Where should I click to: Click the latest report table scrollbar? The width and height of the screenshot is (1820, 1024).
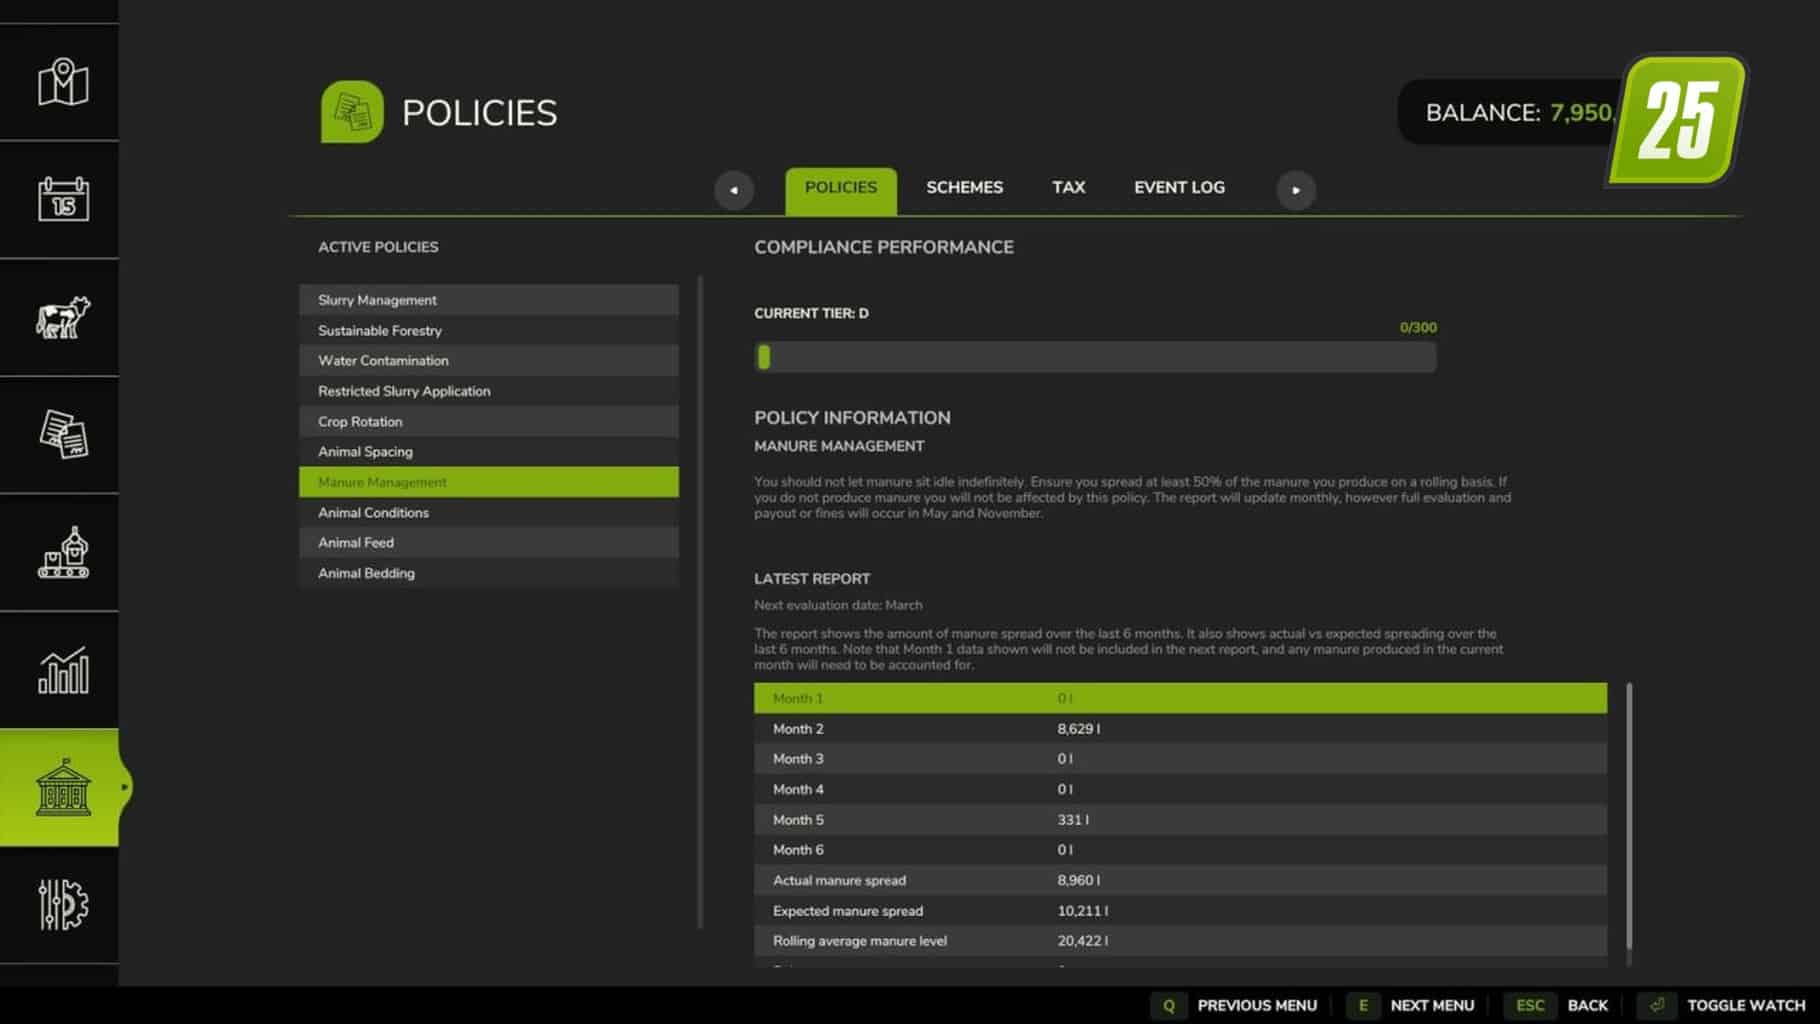pos(1629,817)
